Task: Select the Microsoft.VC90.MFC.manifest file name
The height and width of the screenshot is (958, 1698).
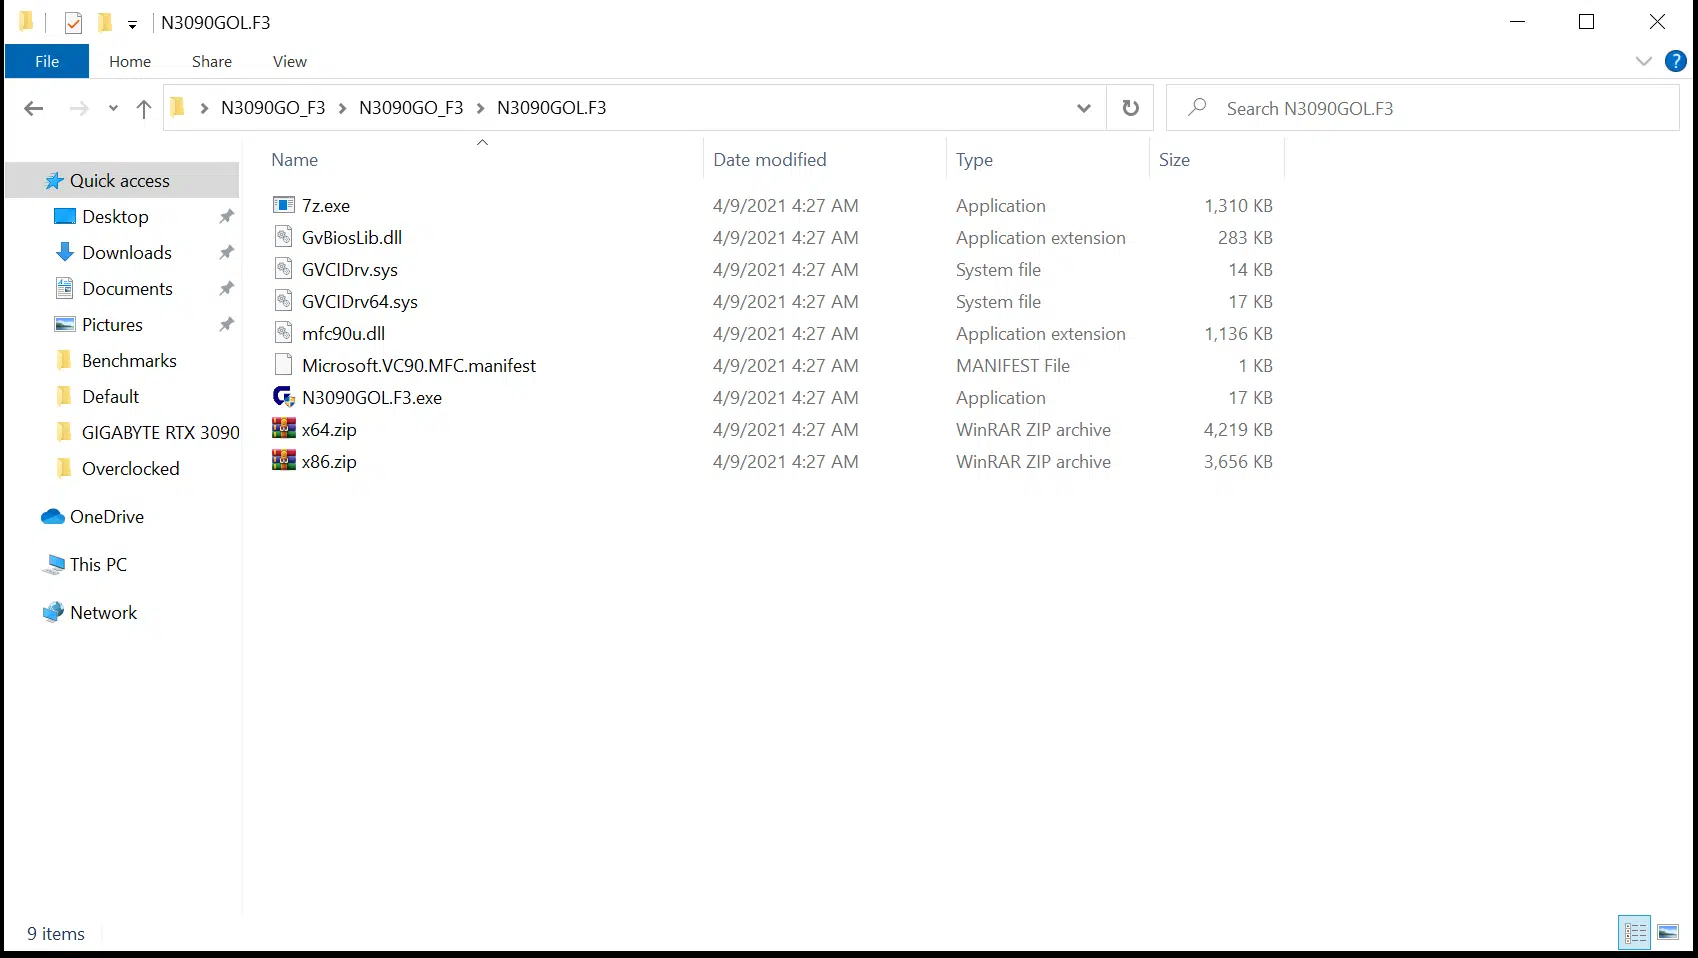Action: coord(419,365)
